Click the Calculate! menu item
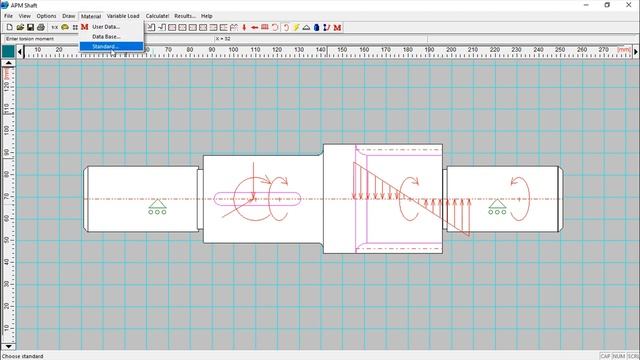 click(x=157, y=16)
